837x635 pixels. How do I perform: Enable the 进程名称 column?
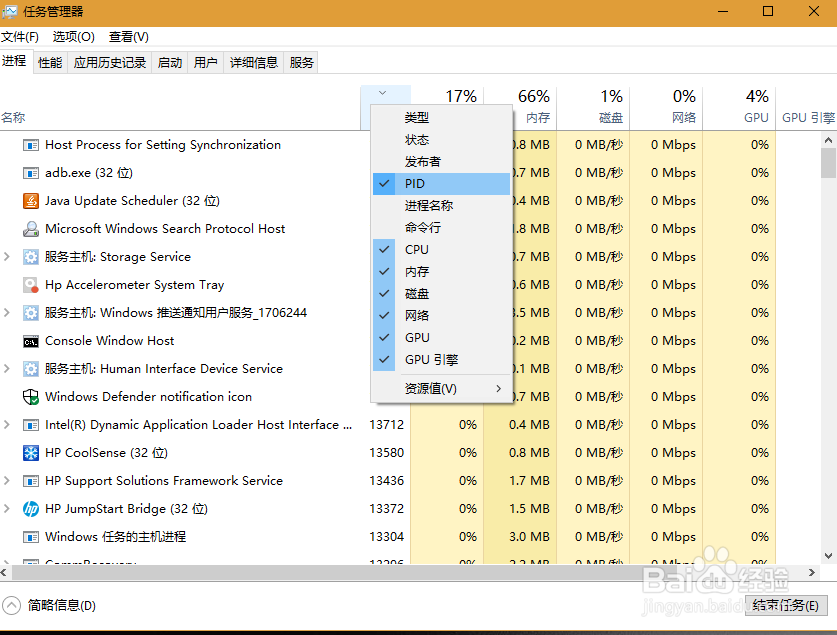point(441,205)
